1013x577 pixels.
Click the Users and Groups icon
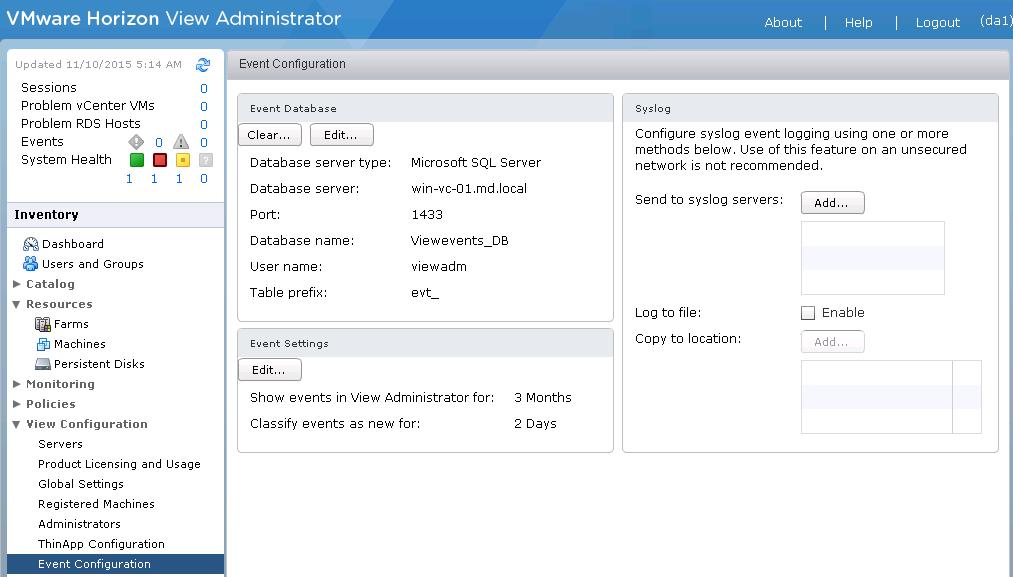30,264
